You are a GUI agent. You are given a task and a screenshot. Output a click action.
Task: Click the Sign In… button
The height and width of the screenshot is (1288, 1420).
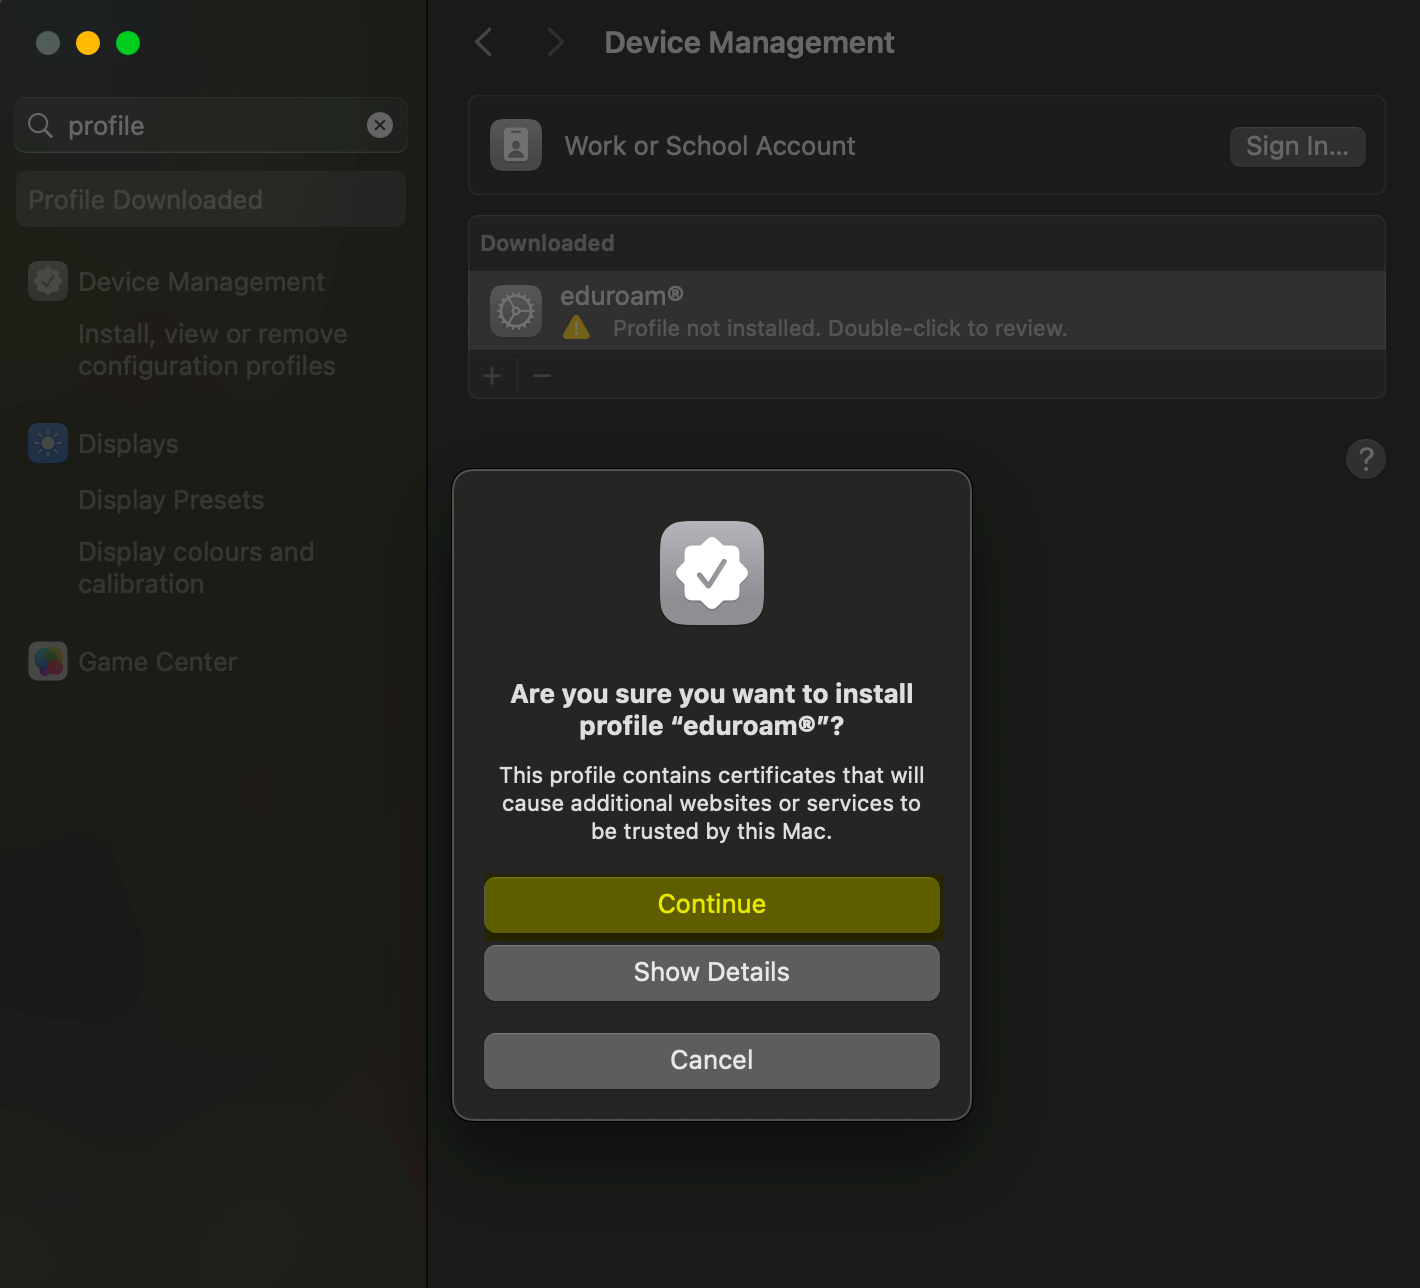coord(1296,147)
